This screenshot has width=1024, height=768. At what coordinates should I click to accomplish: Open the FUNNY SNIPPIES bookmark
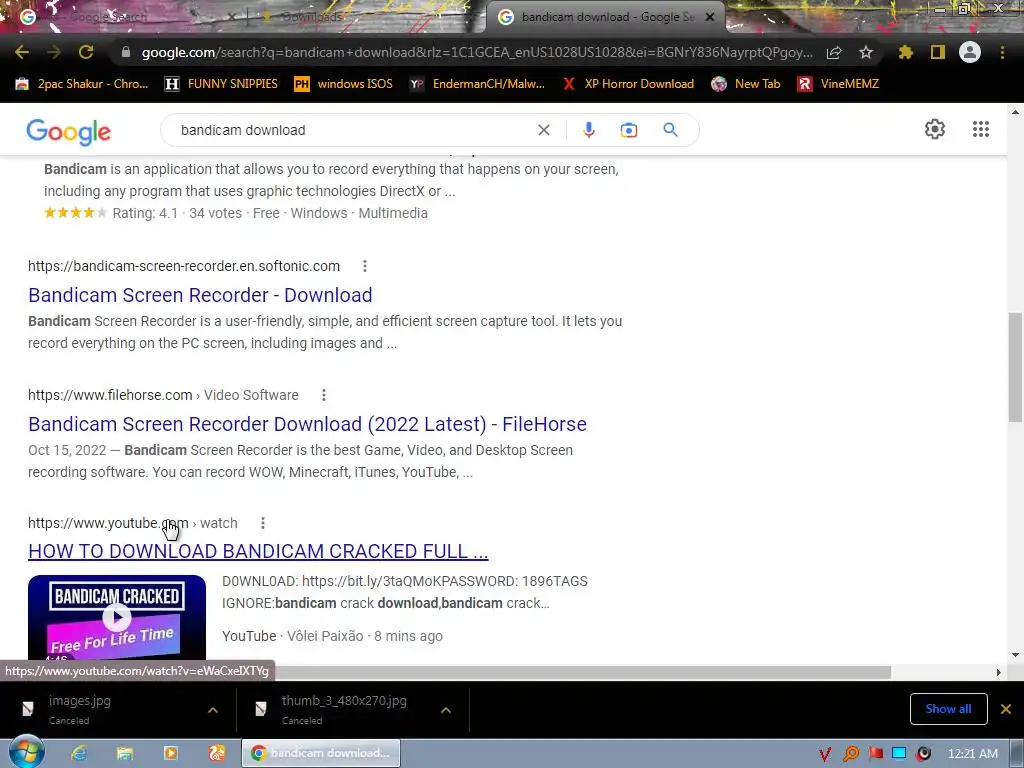pos(221,84)
